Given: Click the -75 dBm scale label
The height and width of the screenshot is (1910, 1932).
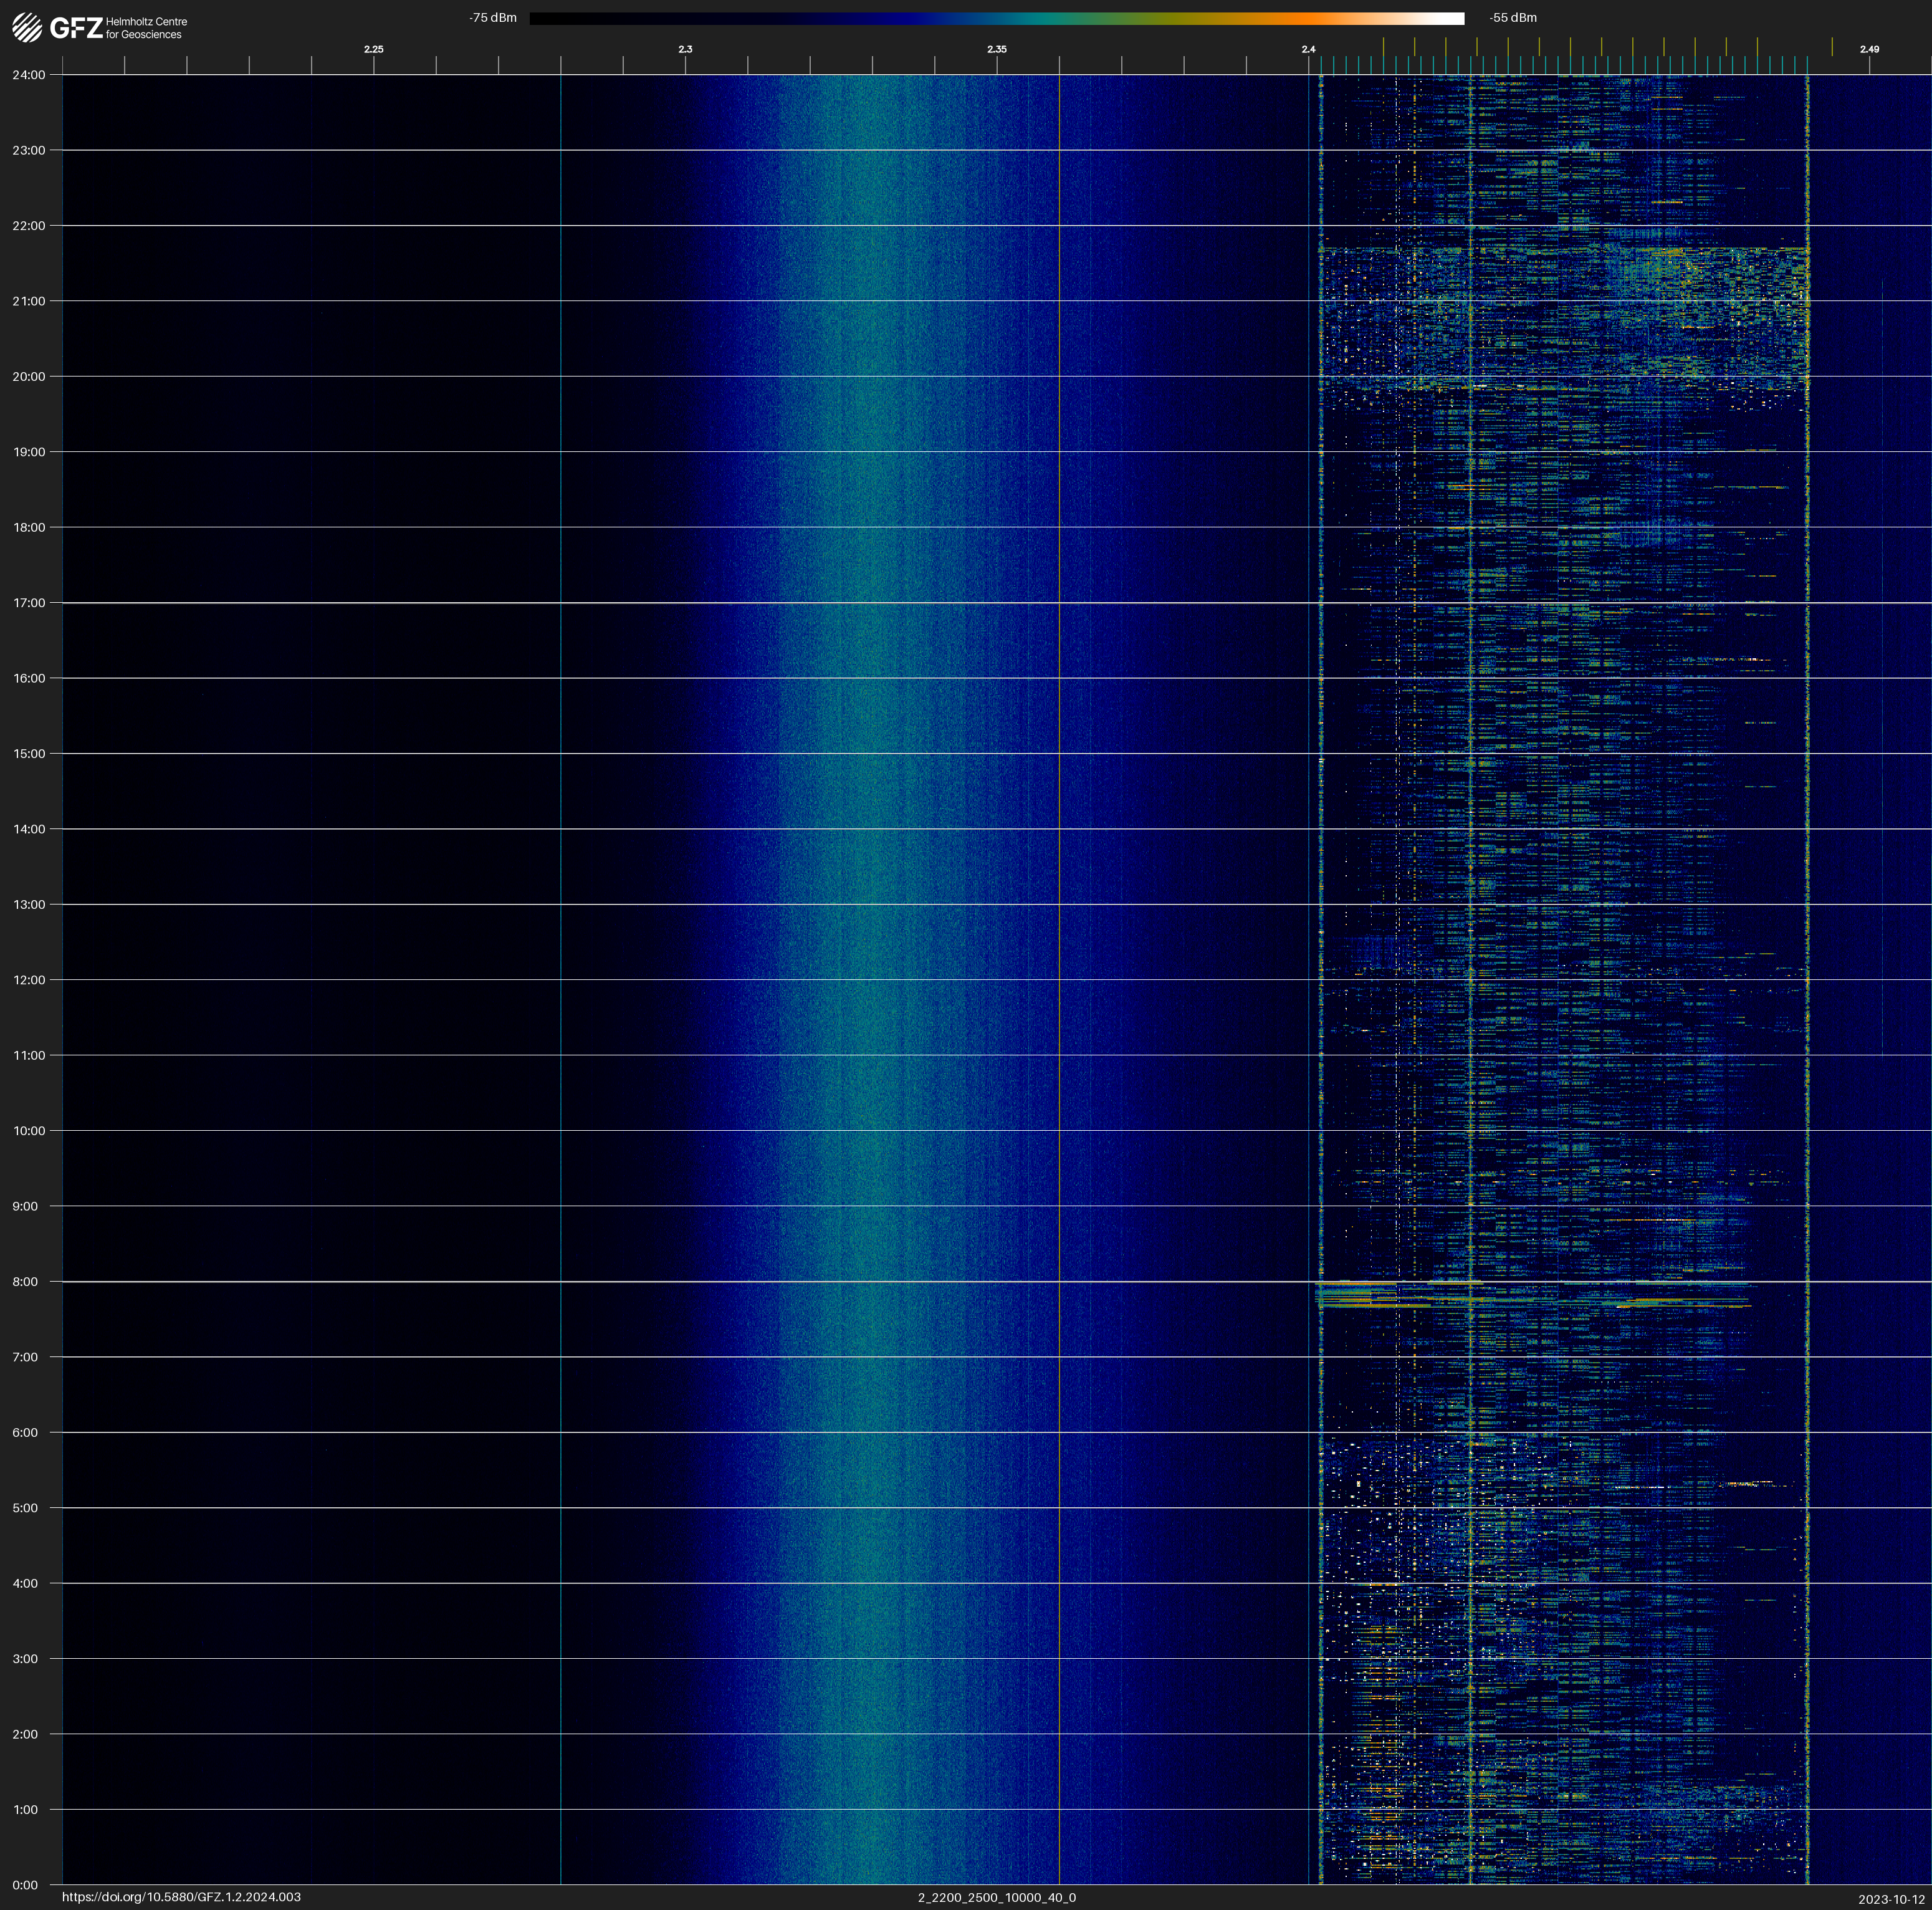Looking at the screenshot, I should pos(493,18).
